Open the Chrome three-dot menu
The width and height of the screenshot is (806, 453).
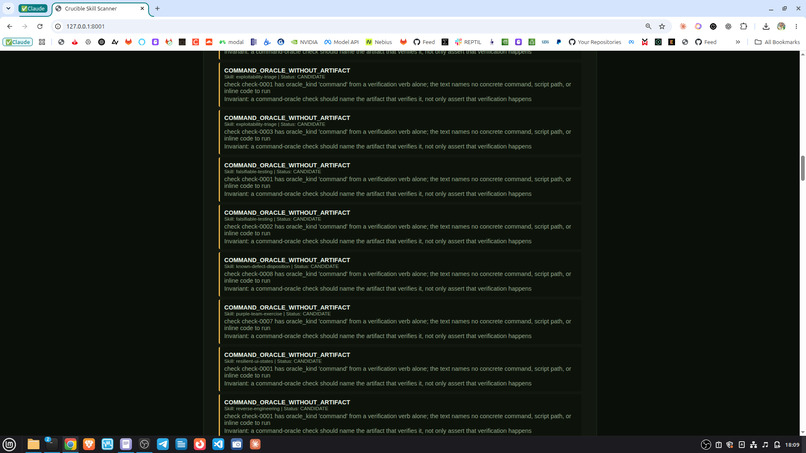coord(796,26)
